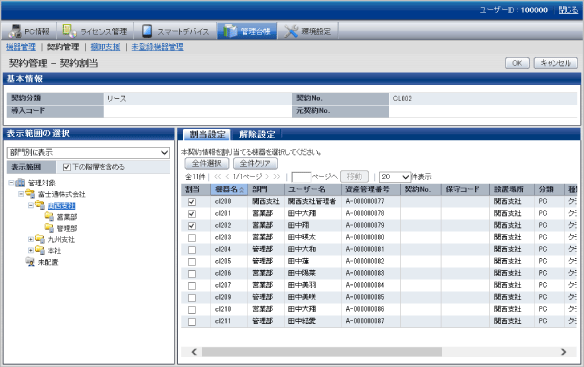Select 管理部 in department tree
The width and height of the screenshot is (584, 367).
(67, 228)
